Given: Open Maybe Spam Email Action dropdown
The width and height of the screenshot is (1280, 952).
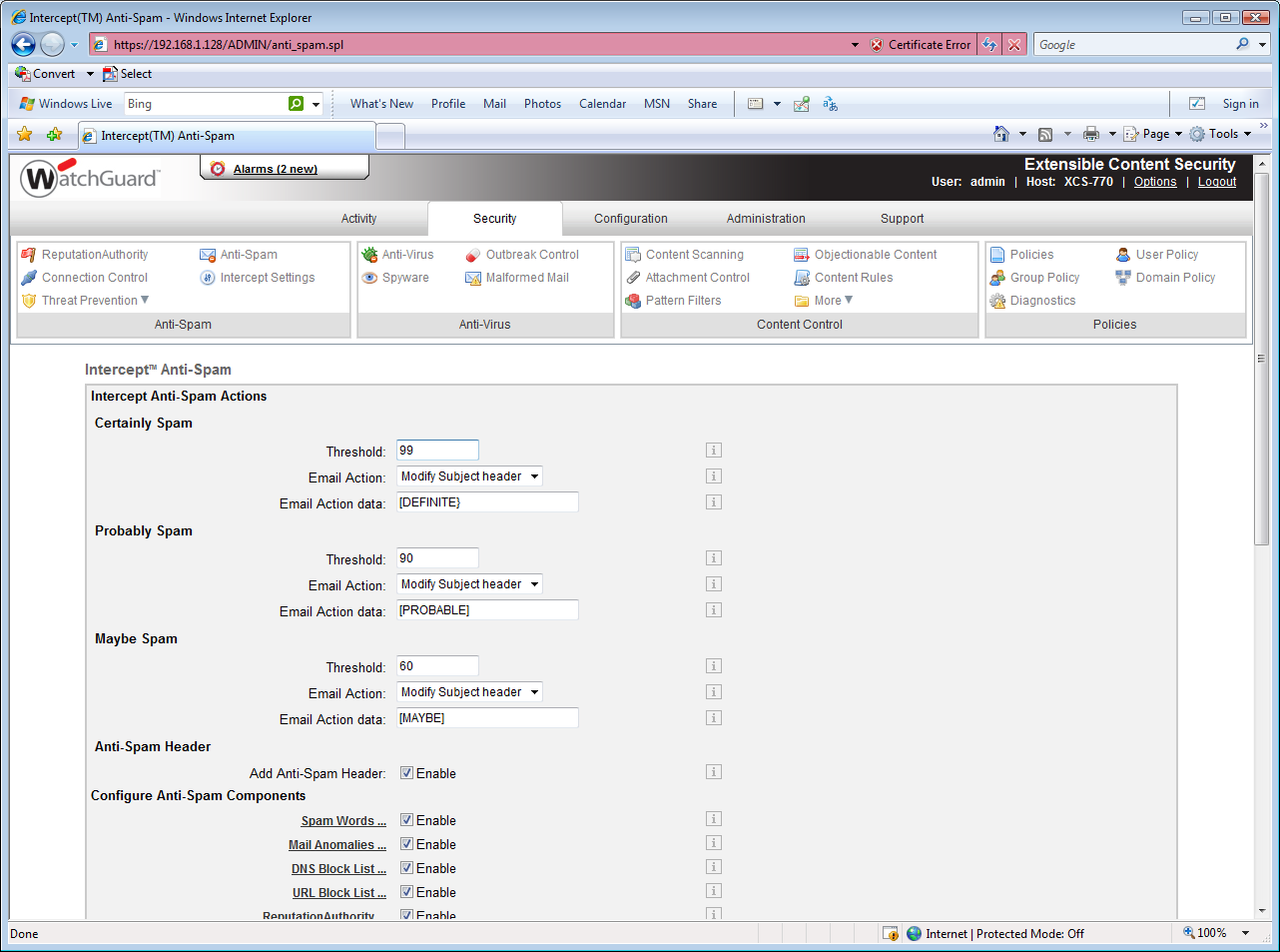Looking at the screenshot, I should click(470, 692).
